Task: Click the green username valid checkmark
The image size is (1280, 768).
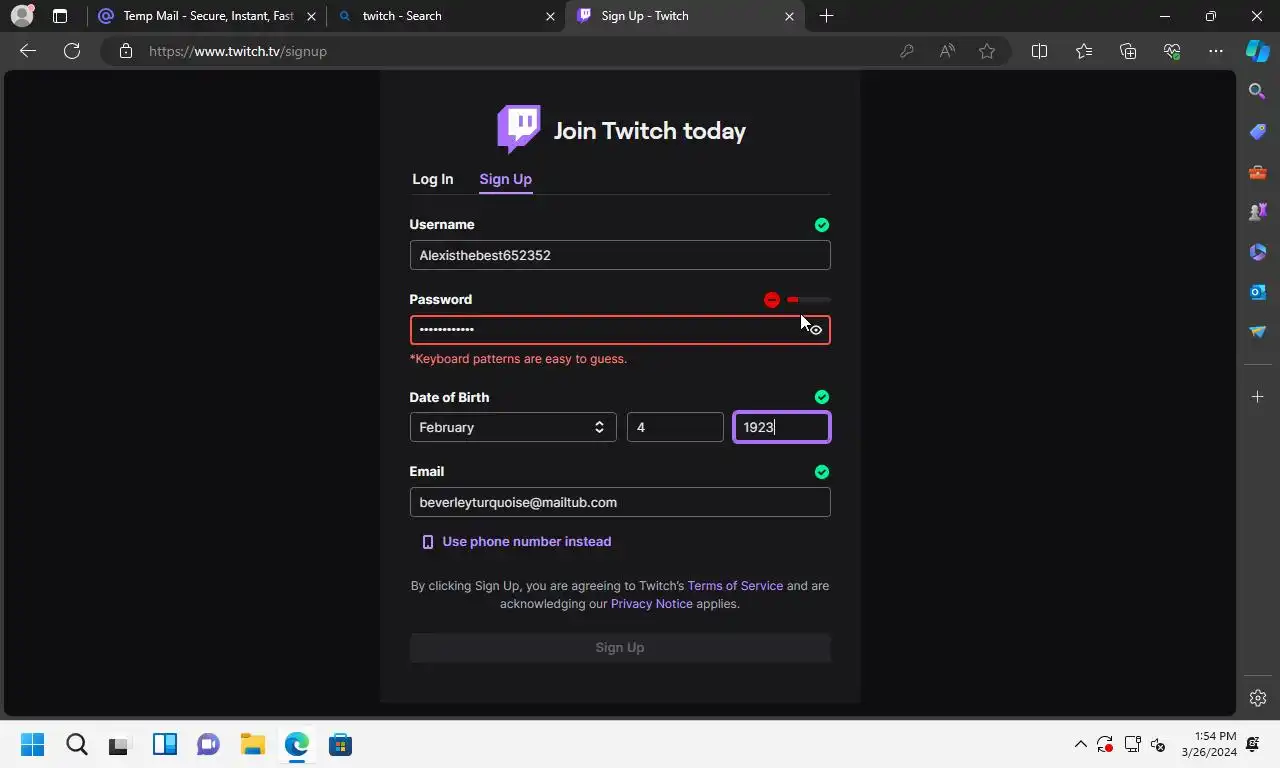Action: click(x=822, y=225)
